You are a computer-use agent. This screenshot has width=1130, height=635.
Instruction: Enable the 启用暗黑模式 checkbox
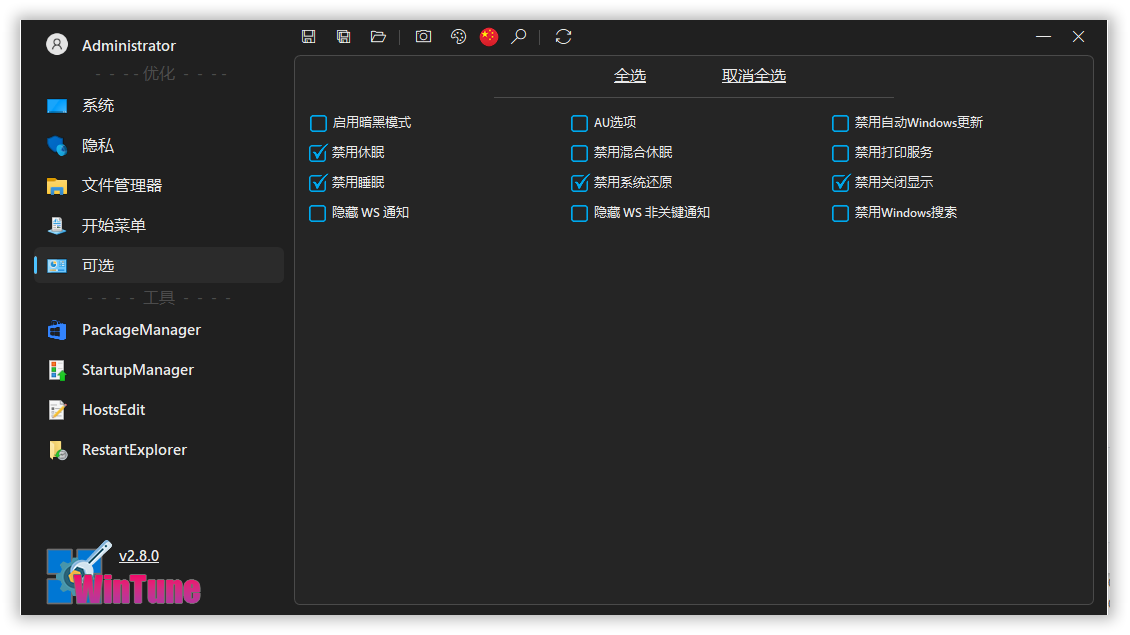(x=318, y=123)
